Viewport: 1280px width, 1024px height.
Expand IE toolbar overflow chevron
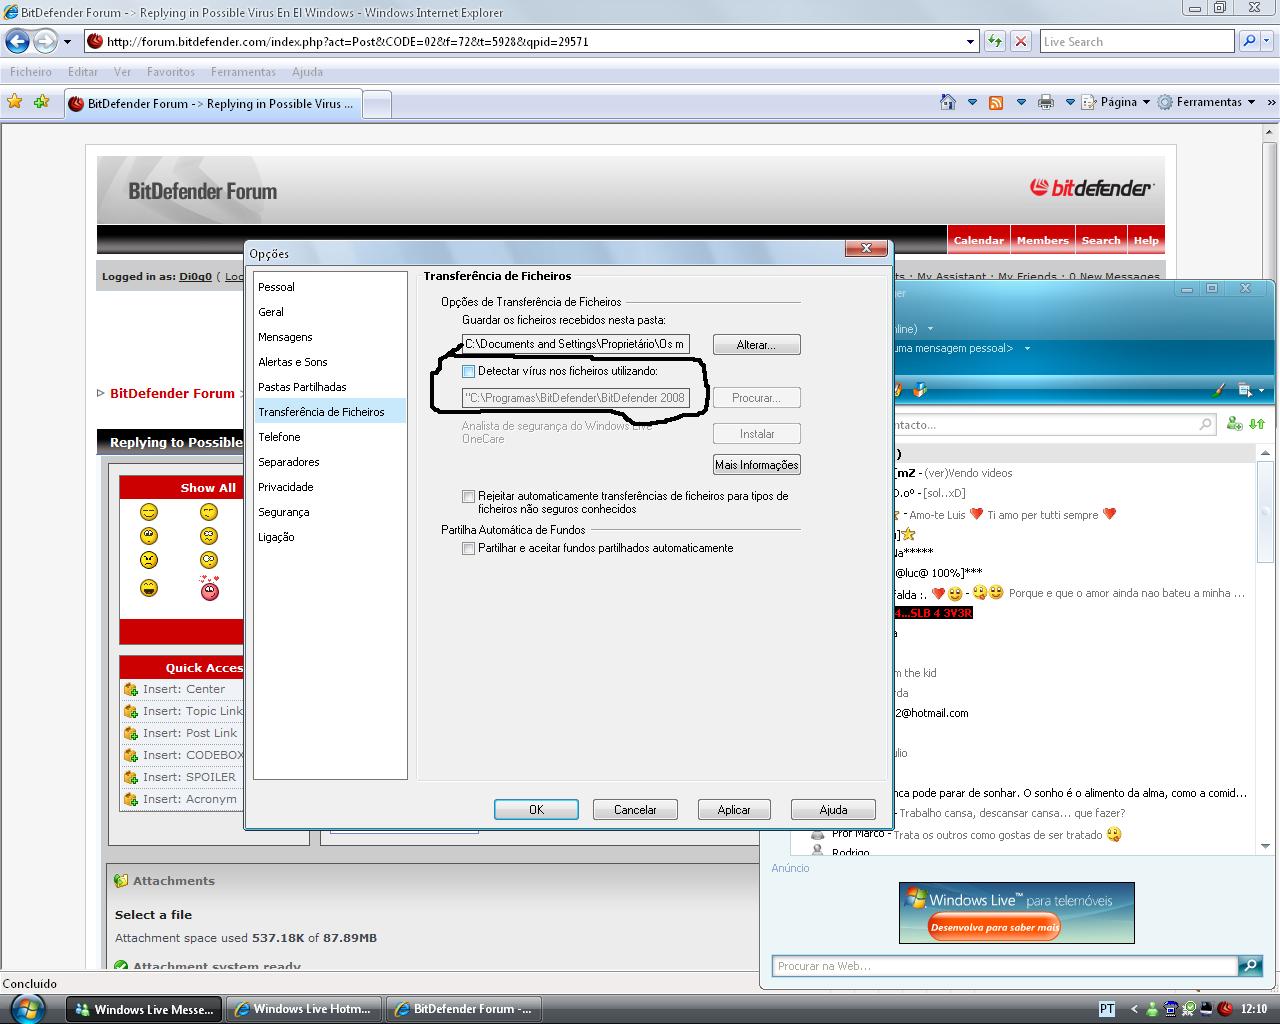coord(1271,102)
